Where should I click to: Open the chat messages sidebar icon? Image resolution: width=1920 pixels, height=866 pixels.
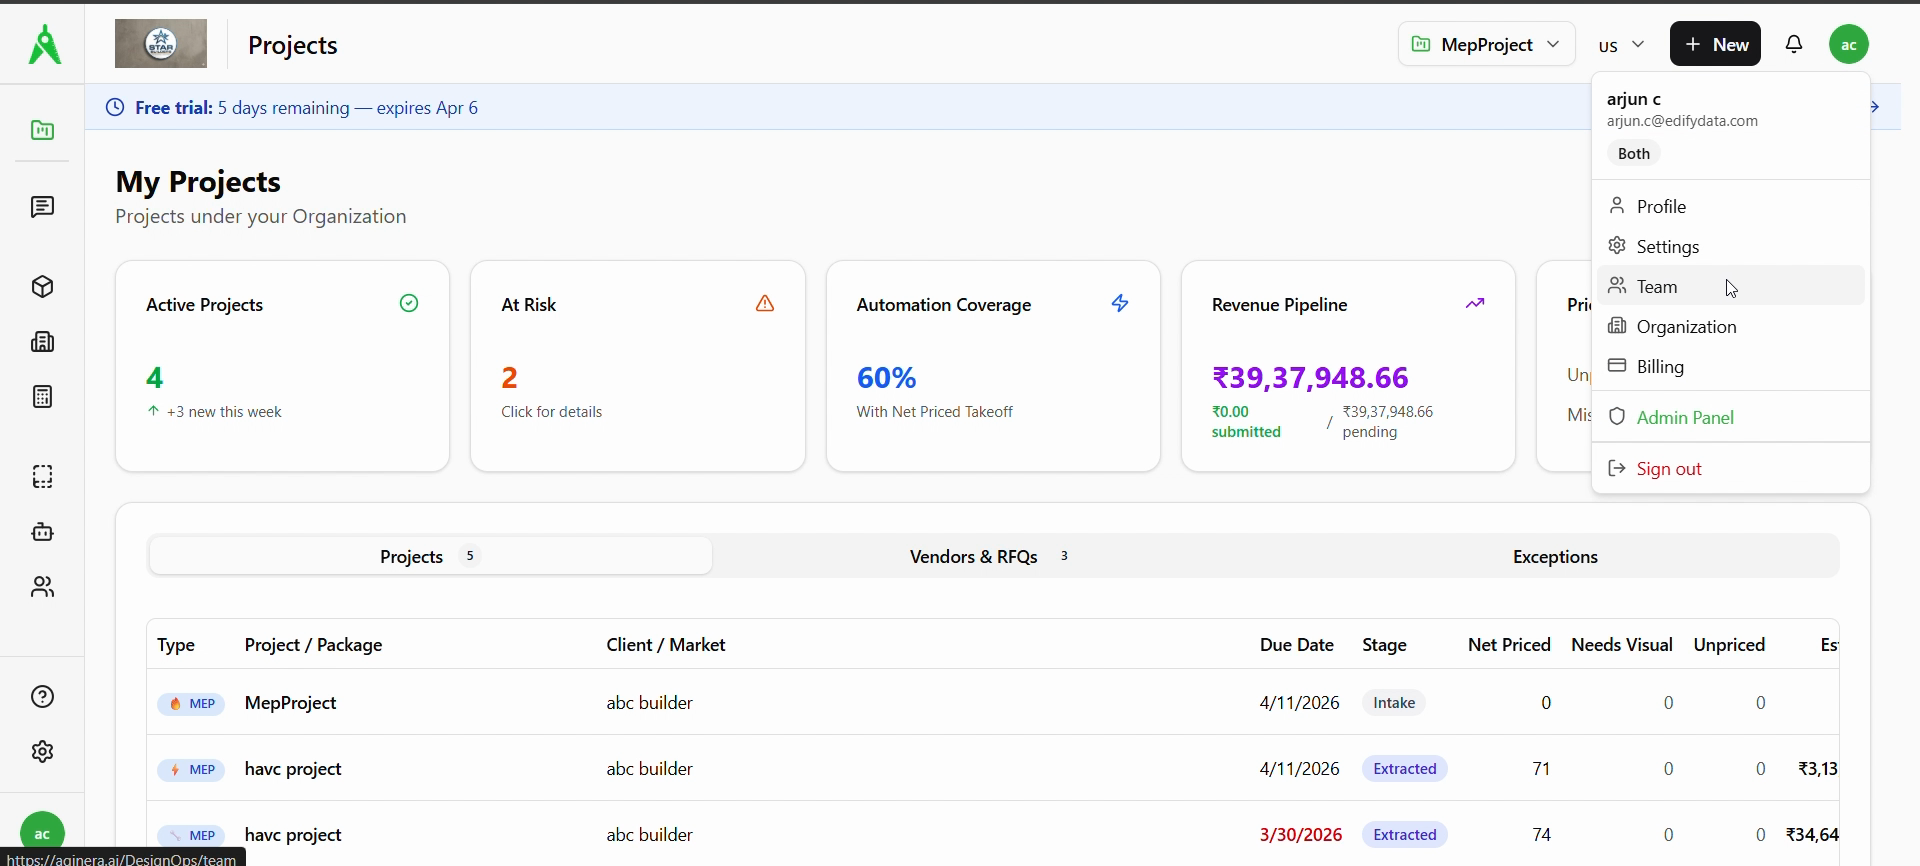42,207
